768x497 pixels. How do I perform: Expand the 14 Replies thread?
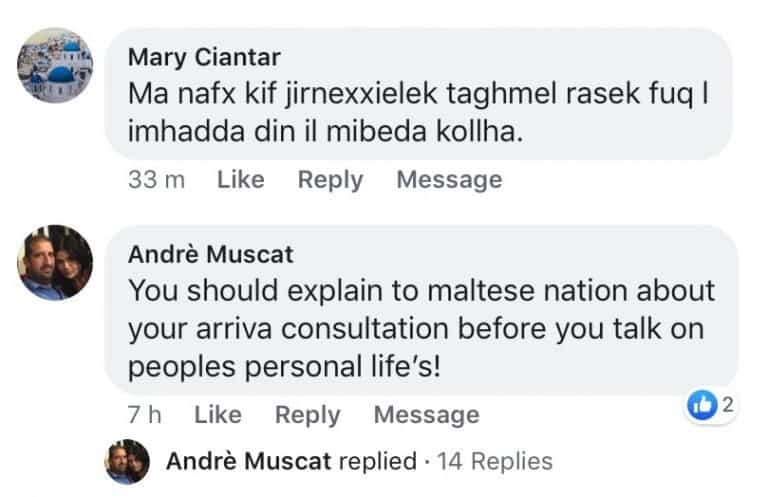pyautogui.click(x=497, y=461)
